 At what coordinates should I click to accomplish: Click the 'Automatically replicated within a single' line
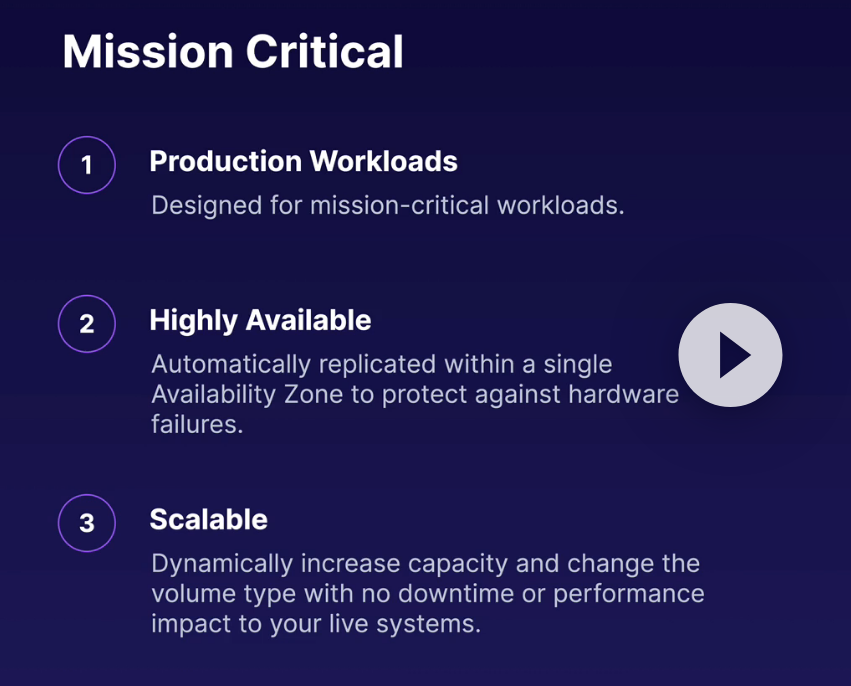(x=381, y=363)
